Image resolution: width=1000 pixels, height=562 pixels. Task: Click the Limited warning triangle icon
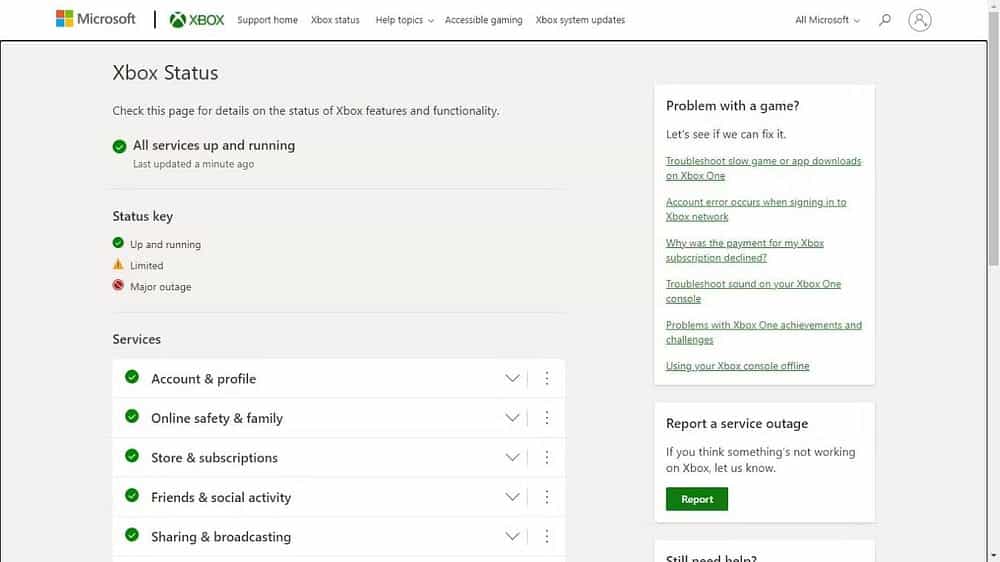click(x=118, y=264)
